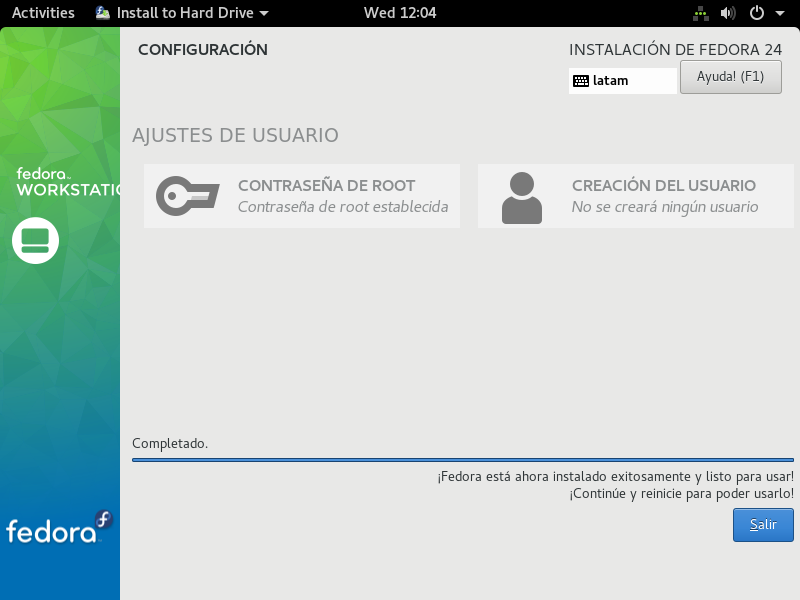Click the "CONFIGURACIÓN" title
800x600 pixels.
(203, 49)
